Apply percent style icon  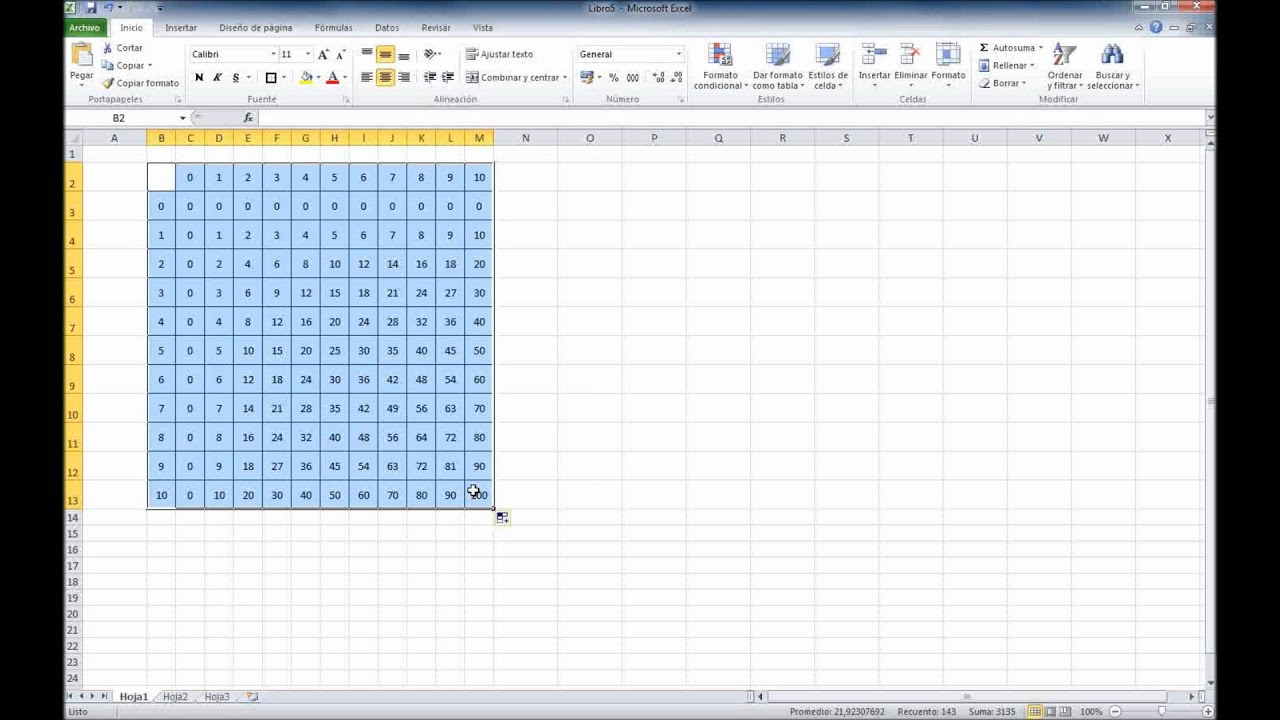(614, 77)
